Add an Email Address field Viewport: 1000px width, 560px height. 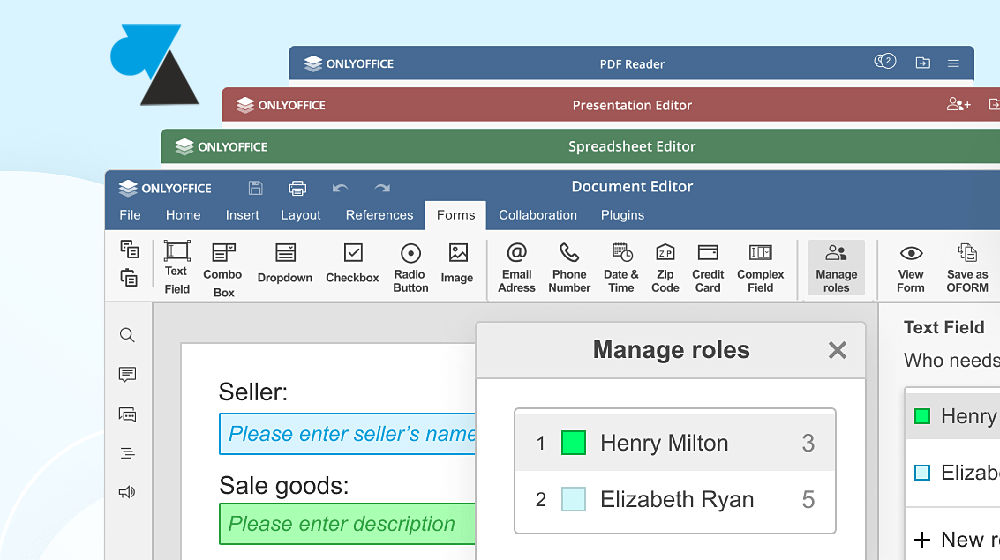pyautogui.click(x=517, y=268)
